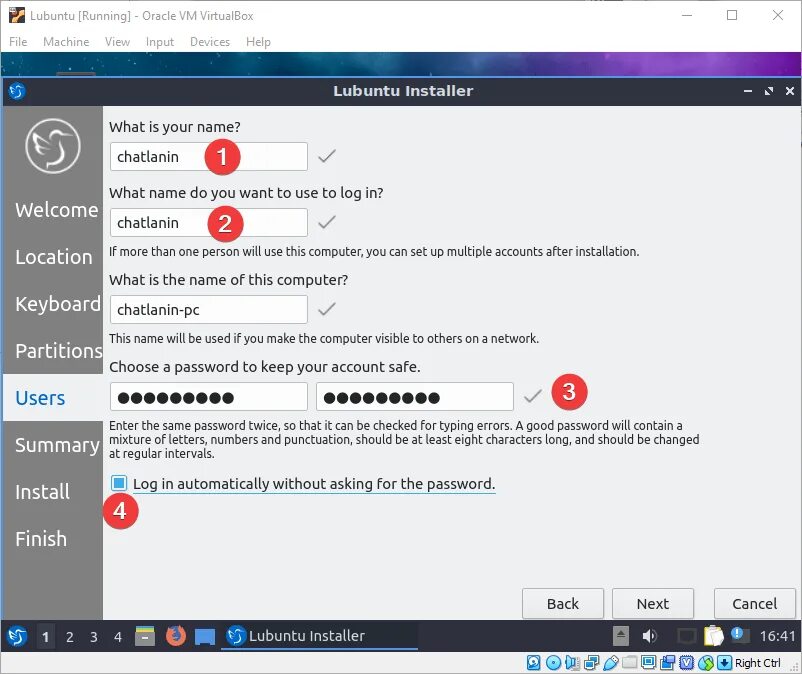Click the computer name field 'chatlanin-pc'
802x674 pixels.
(209, 309)
